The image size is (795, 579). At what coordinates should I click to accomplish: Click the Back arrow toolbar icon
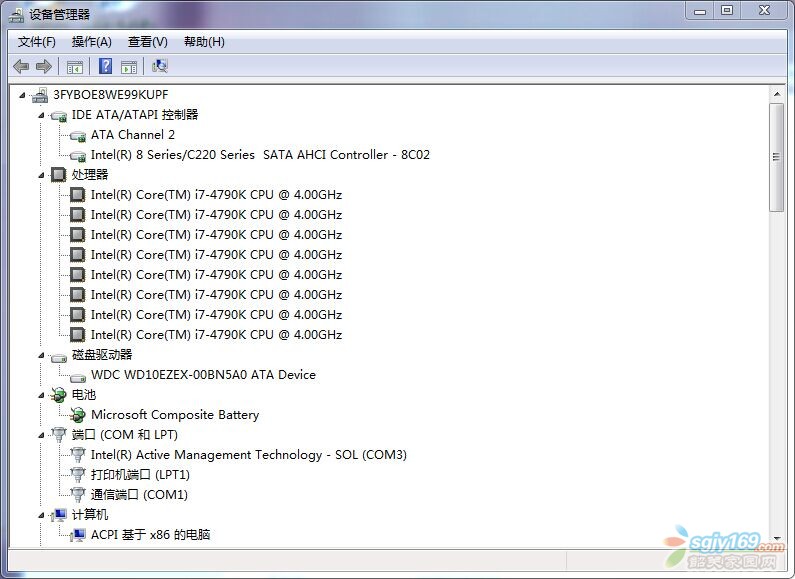pos(21,66)
